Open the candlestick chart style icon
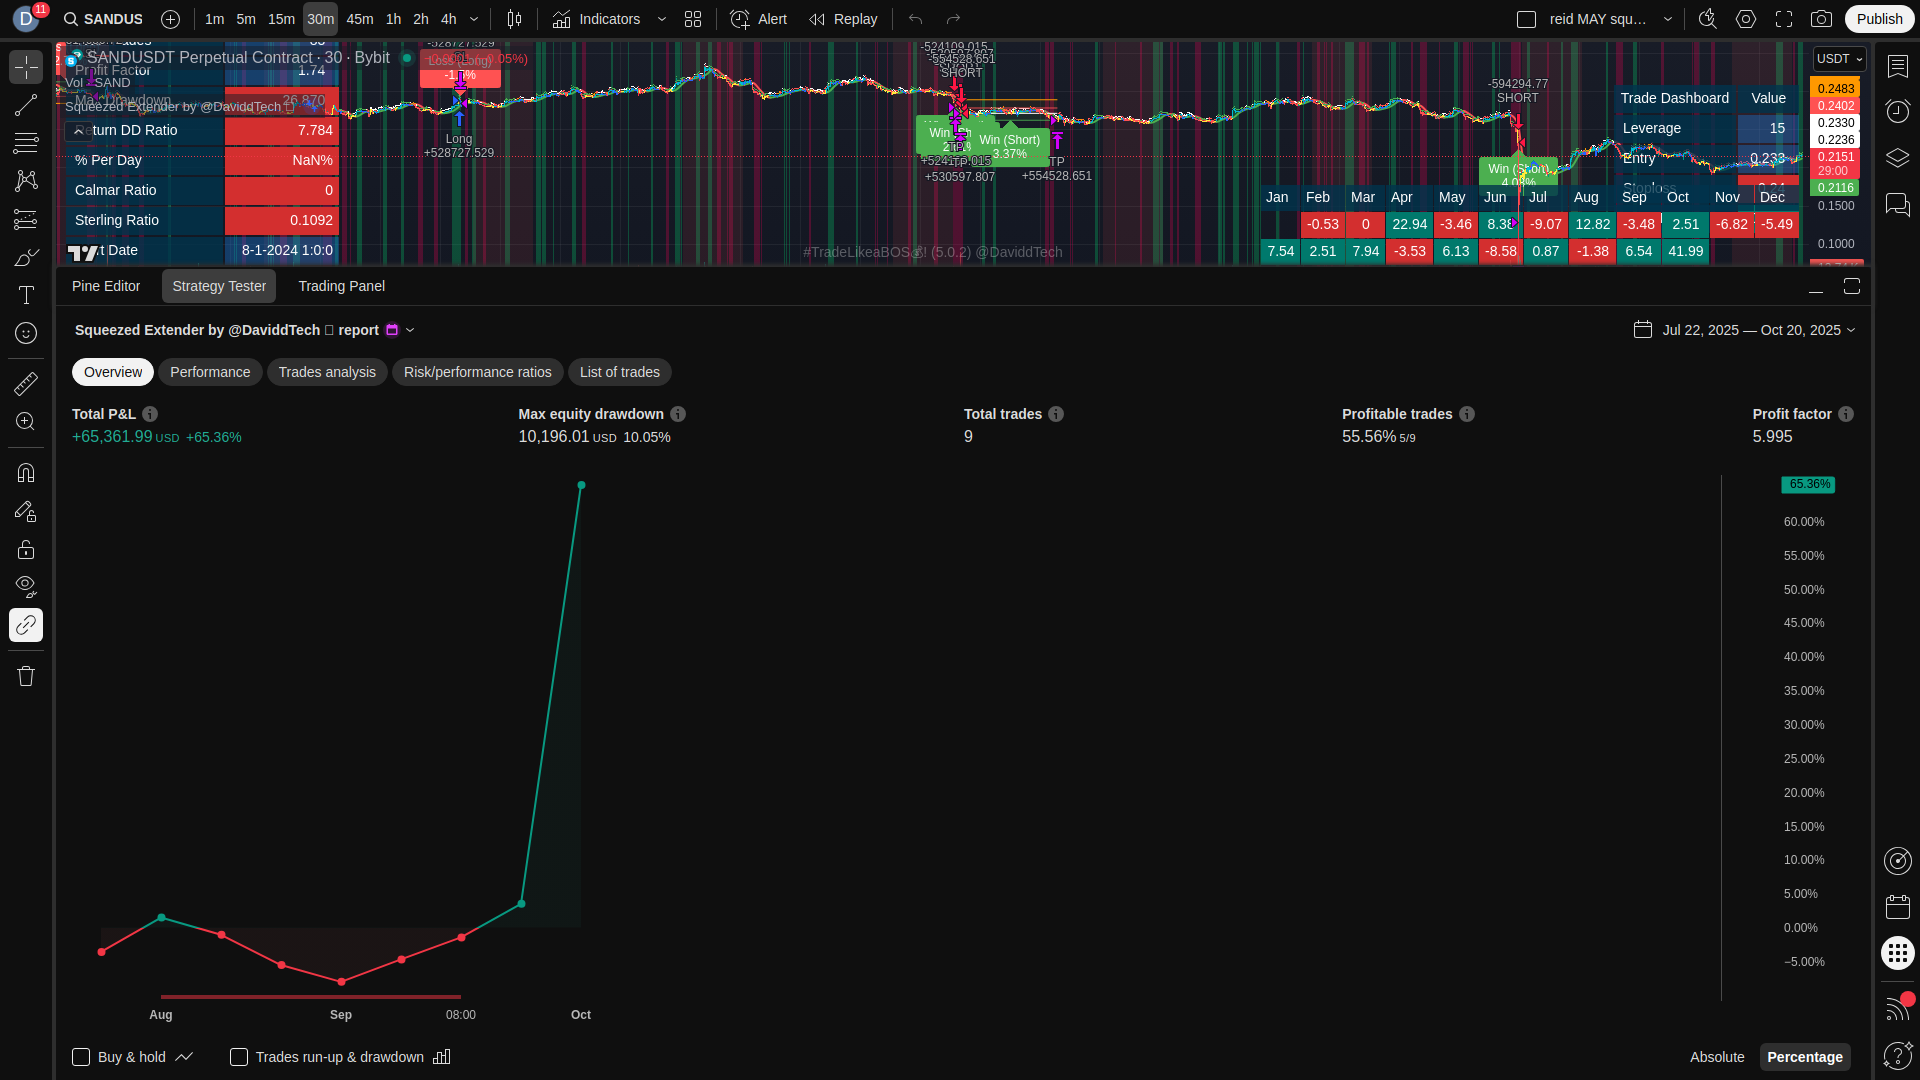 [514, 19]
